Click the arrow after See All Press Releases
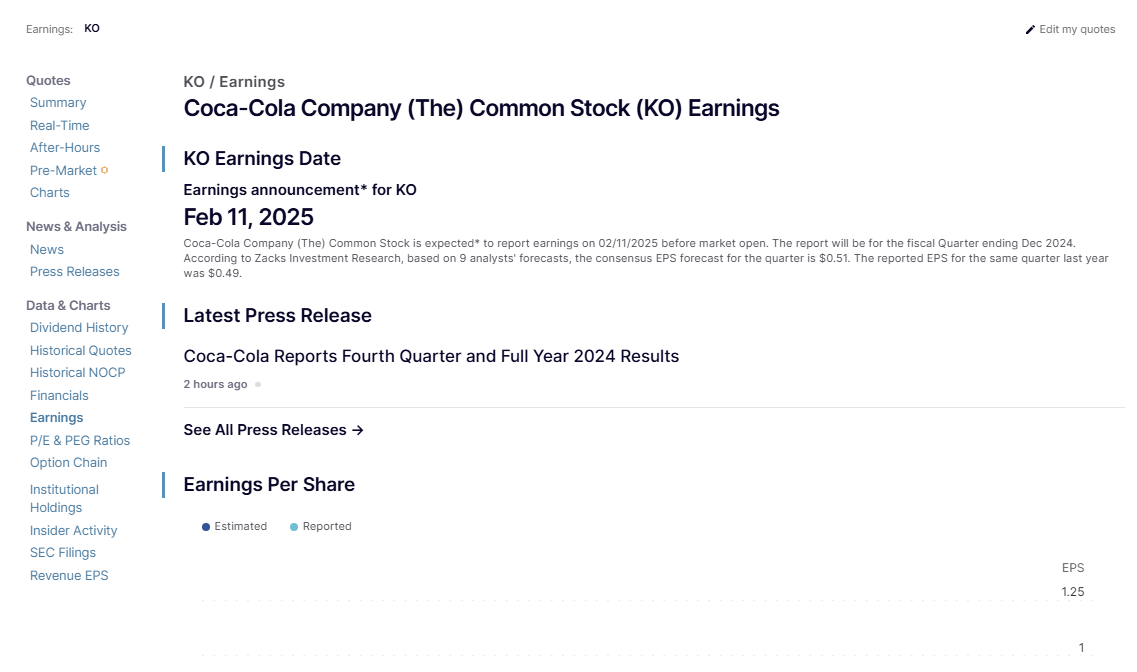This screenshot has width=1137, height=672. (358, 430)
